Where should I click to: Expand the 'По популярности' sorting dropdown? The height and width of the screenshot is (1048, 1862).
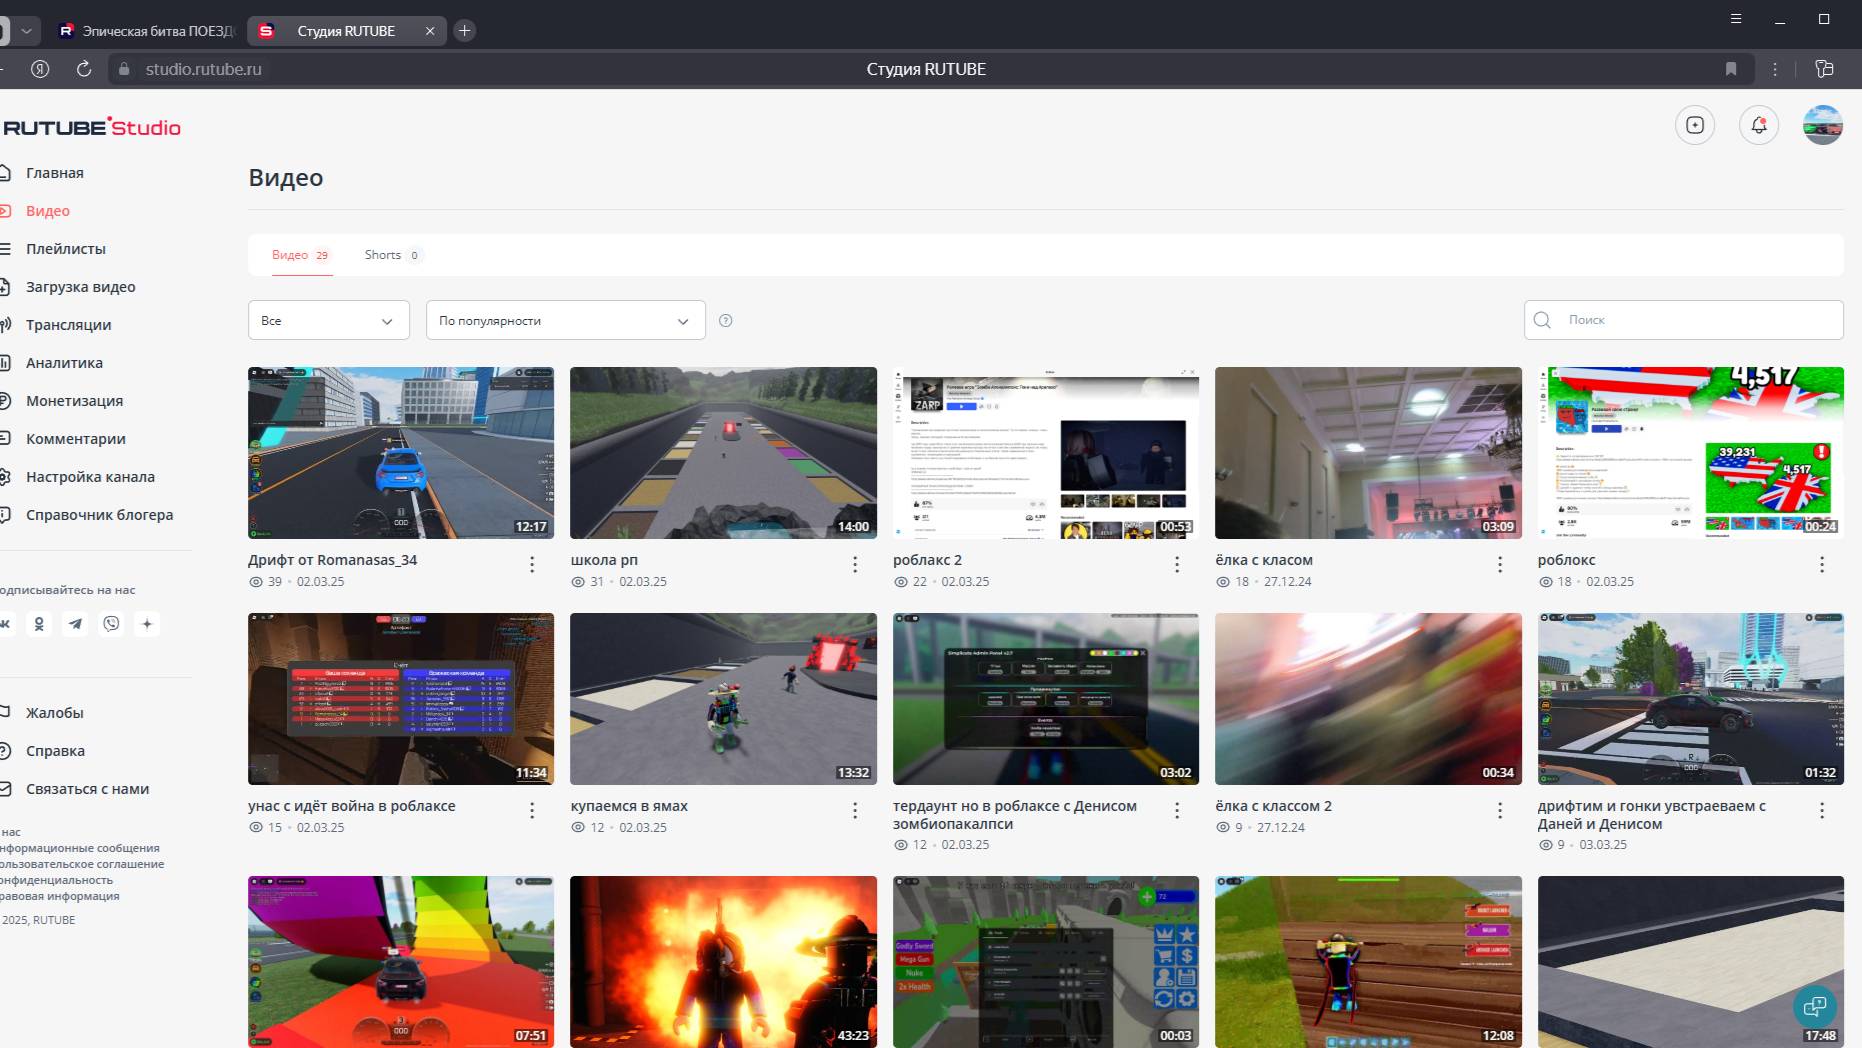click(x=565, y=321)
